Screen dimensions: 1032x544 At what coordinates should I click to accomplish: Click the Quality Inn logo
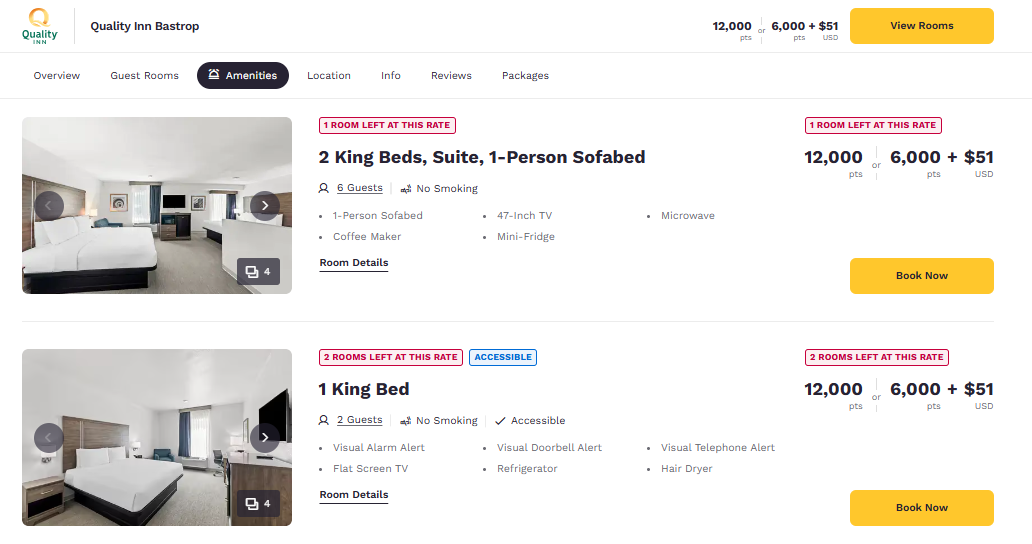pos(39,26)
